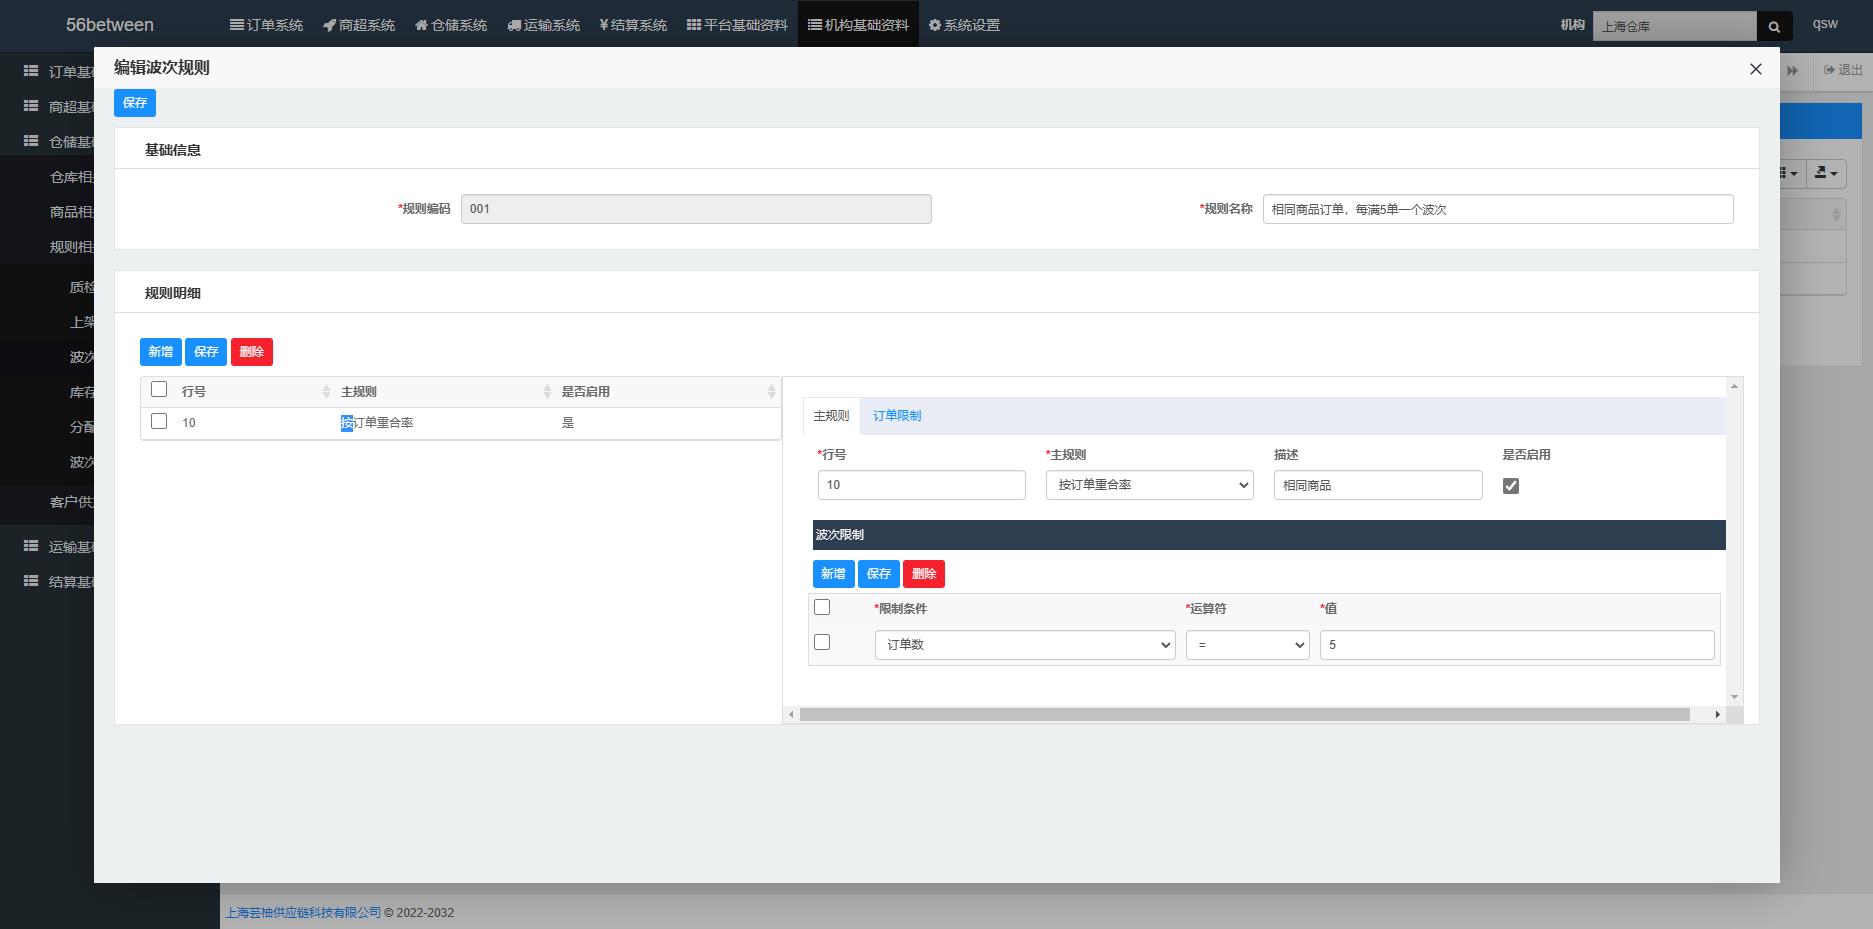Open the 系统设置 top menu

[x=964, y=25]
